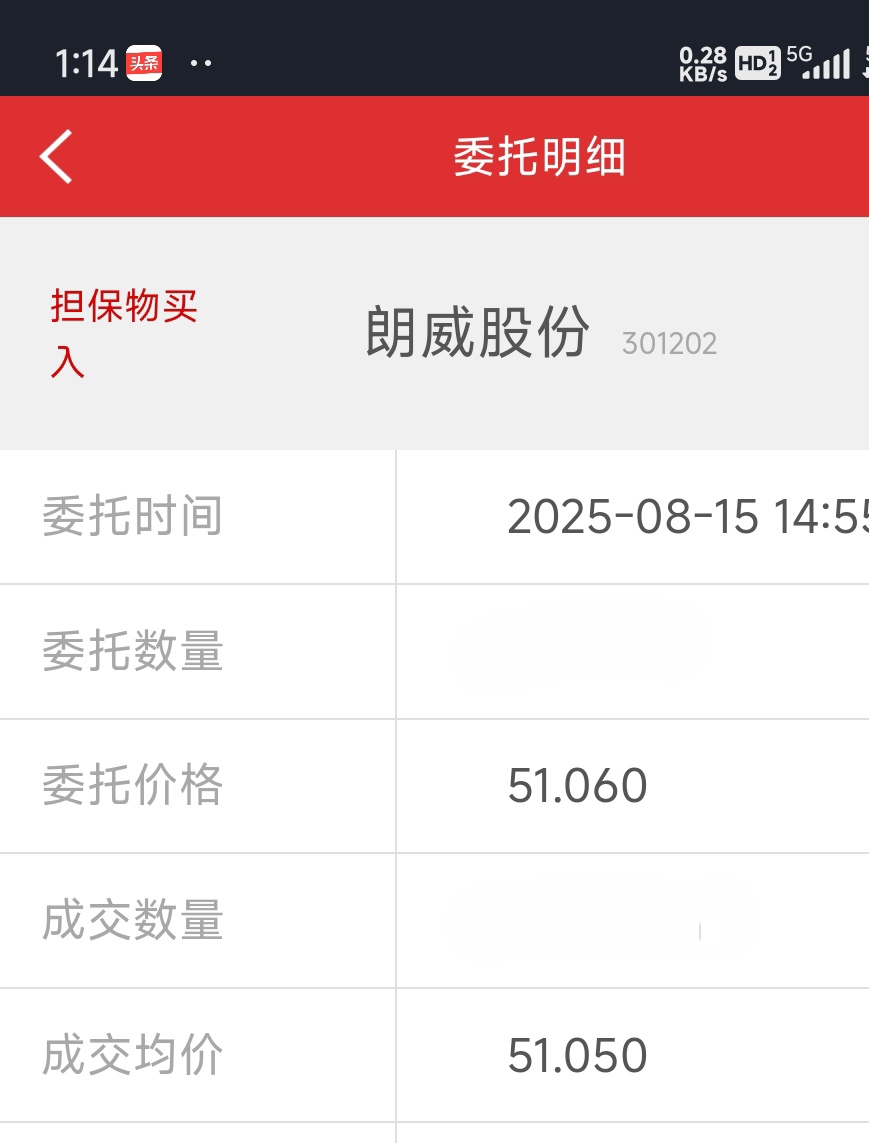
Task: Select the 成交均价 row label
Action: [133, 1055]
